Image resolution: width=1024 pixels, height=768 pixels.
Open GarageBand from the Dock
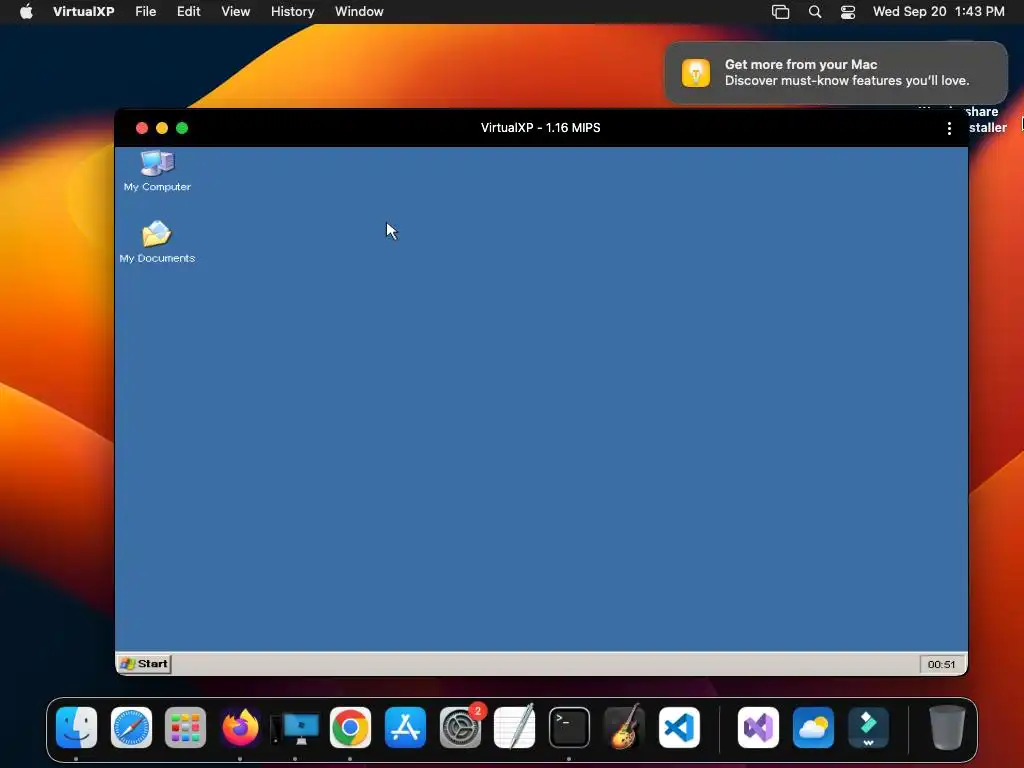[x=624, y=726]
